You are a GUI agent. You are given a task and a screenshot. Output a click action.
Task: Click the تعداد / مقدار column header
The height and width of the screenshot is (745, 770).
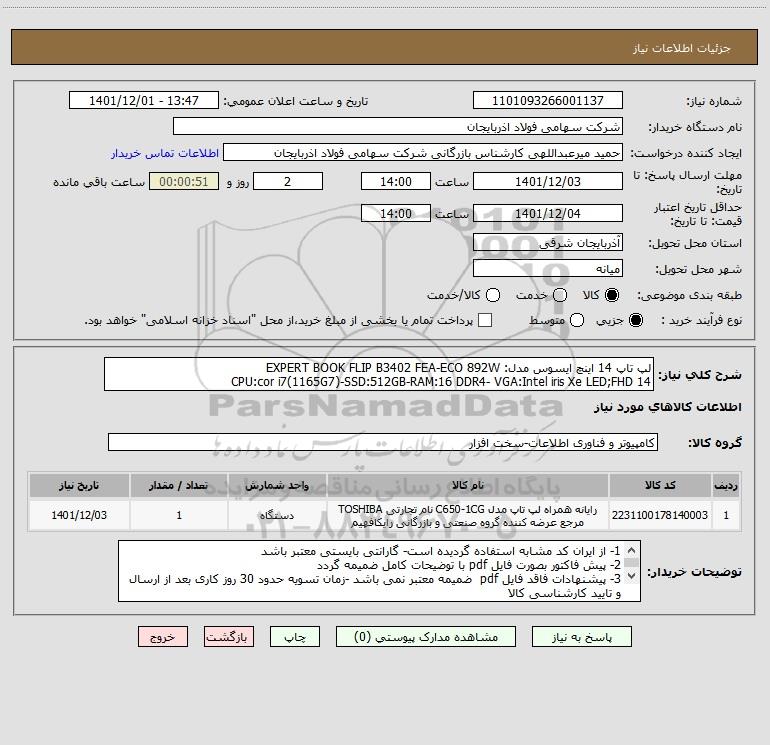point(179,485)
